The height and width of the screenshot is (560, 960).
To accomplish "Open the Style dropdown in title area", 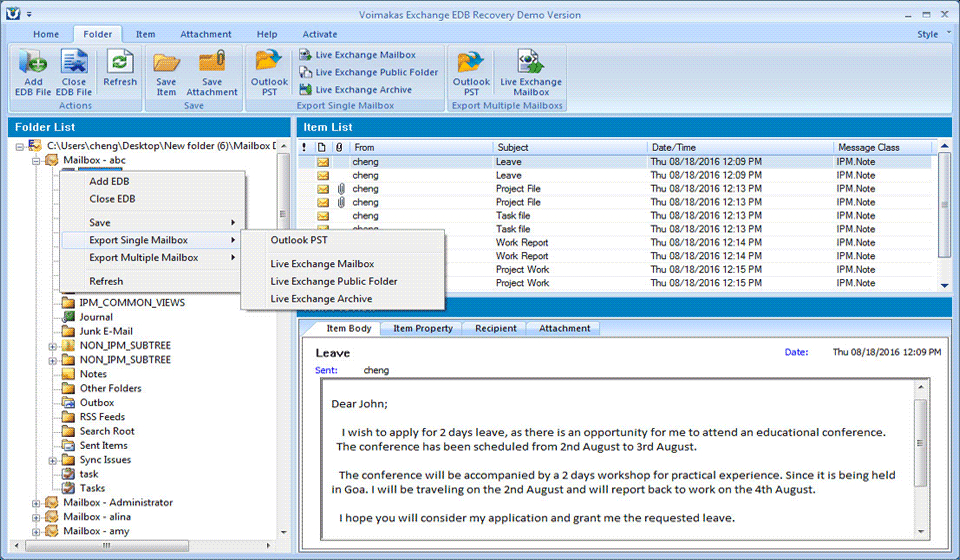I will click(930, 34).
